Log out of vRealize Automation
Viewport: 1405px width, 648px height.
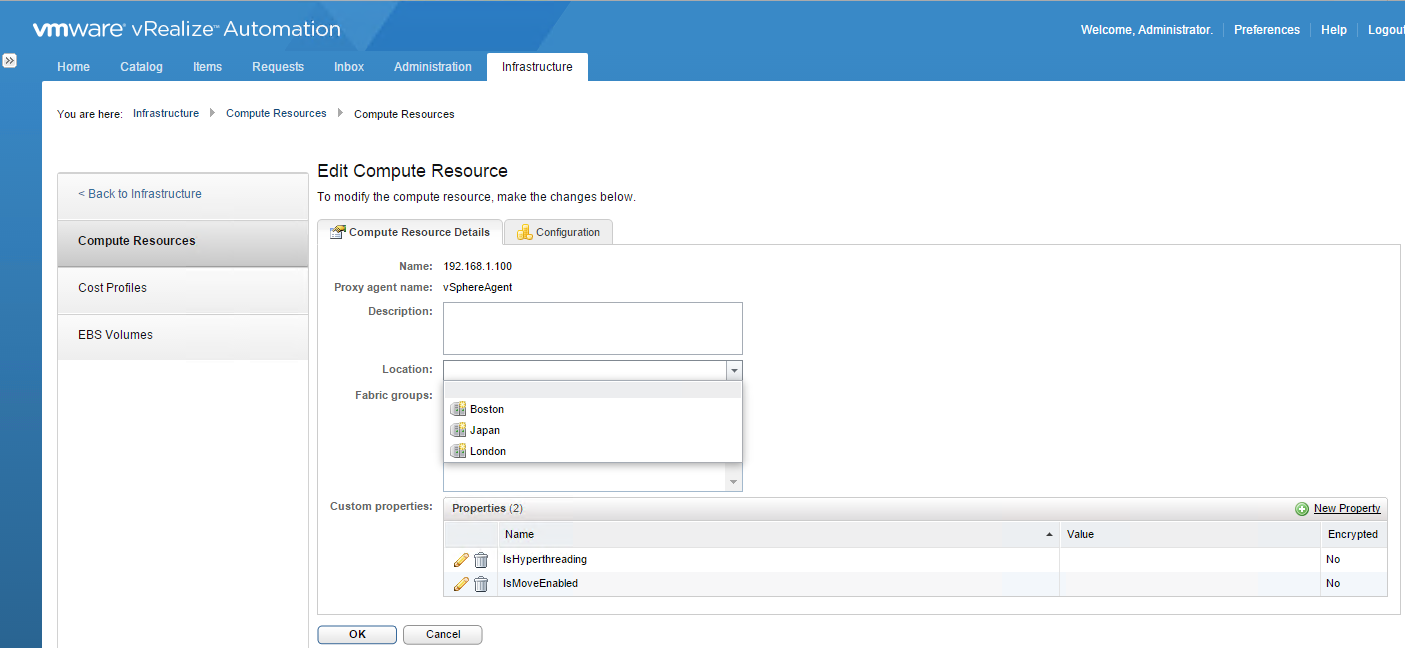click(x=1386, y=30)
